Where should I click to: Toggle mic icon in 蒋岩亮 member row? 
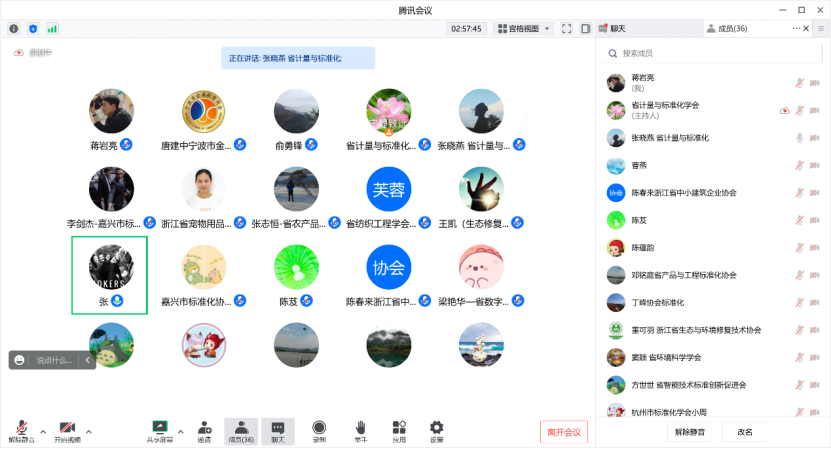[799, 83]
